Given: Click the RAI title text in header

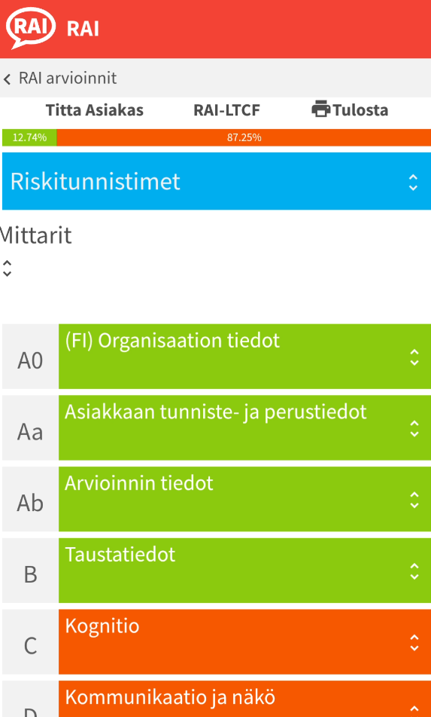Looking at the screenshot, I should (x=83, y=29).
